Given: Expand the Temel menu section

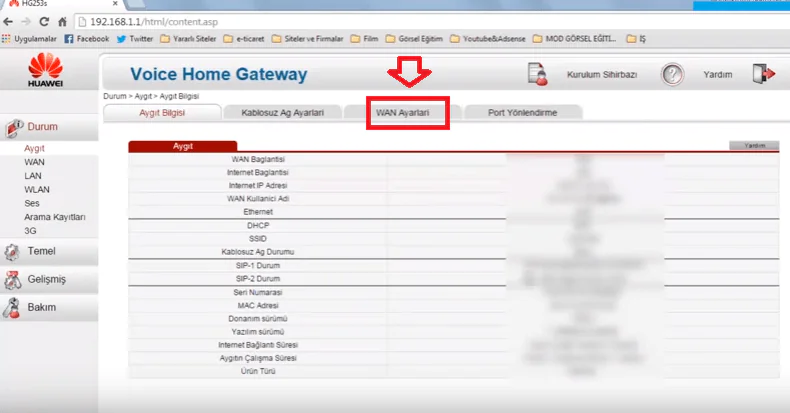Looking at the screenshot, I should (49, 251).
